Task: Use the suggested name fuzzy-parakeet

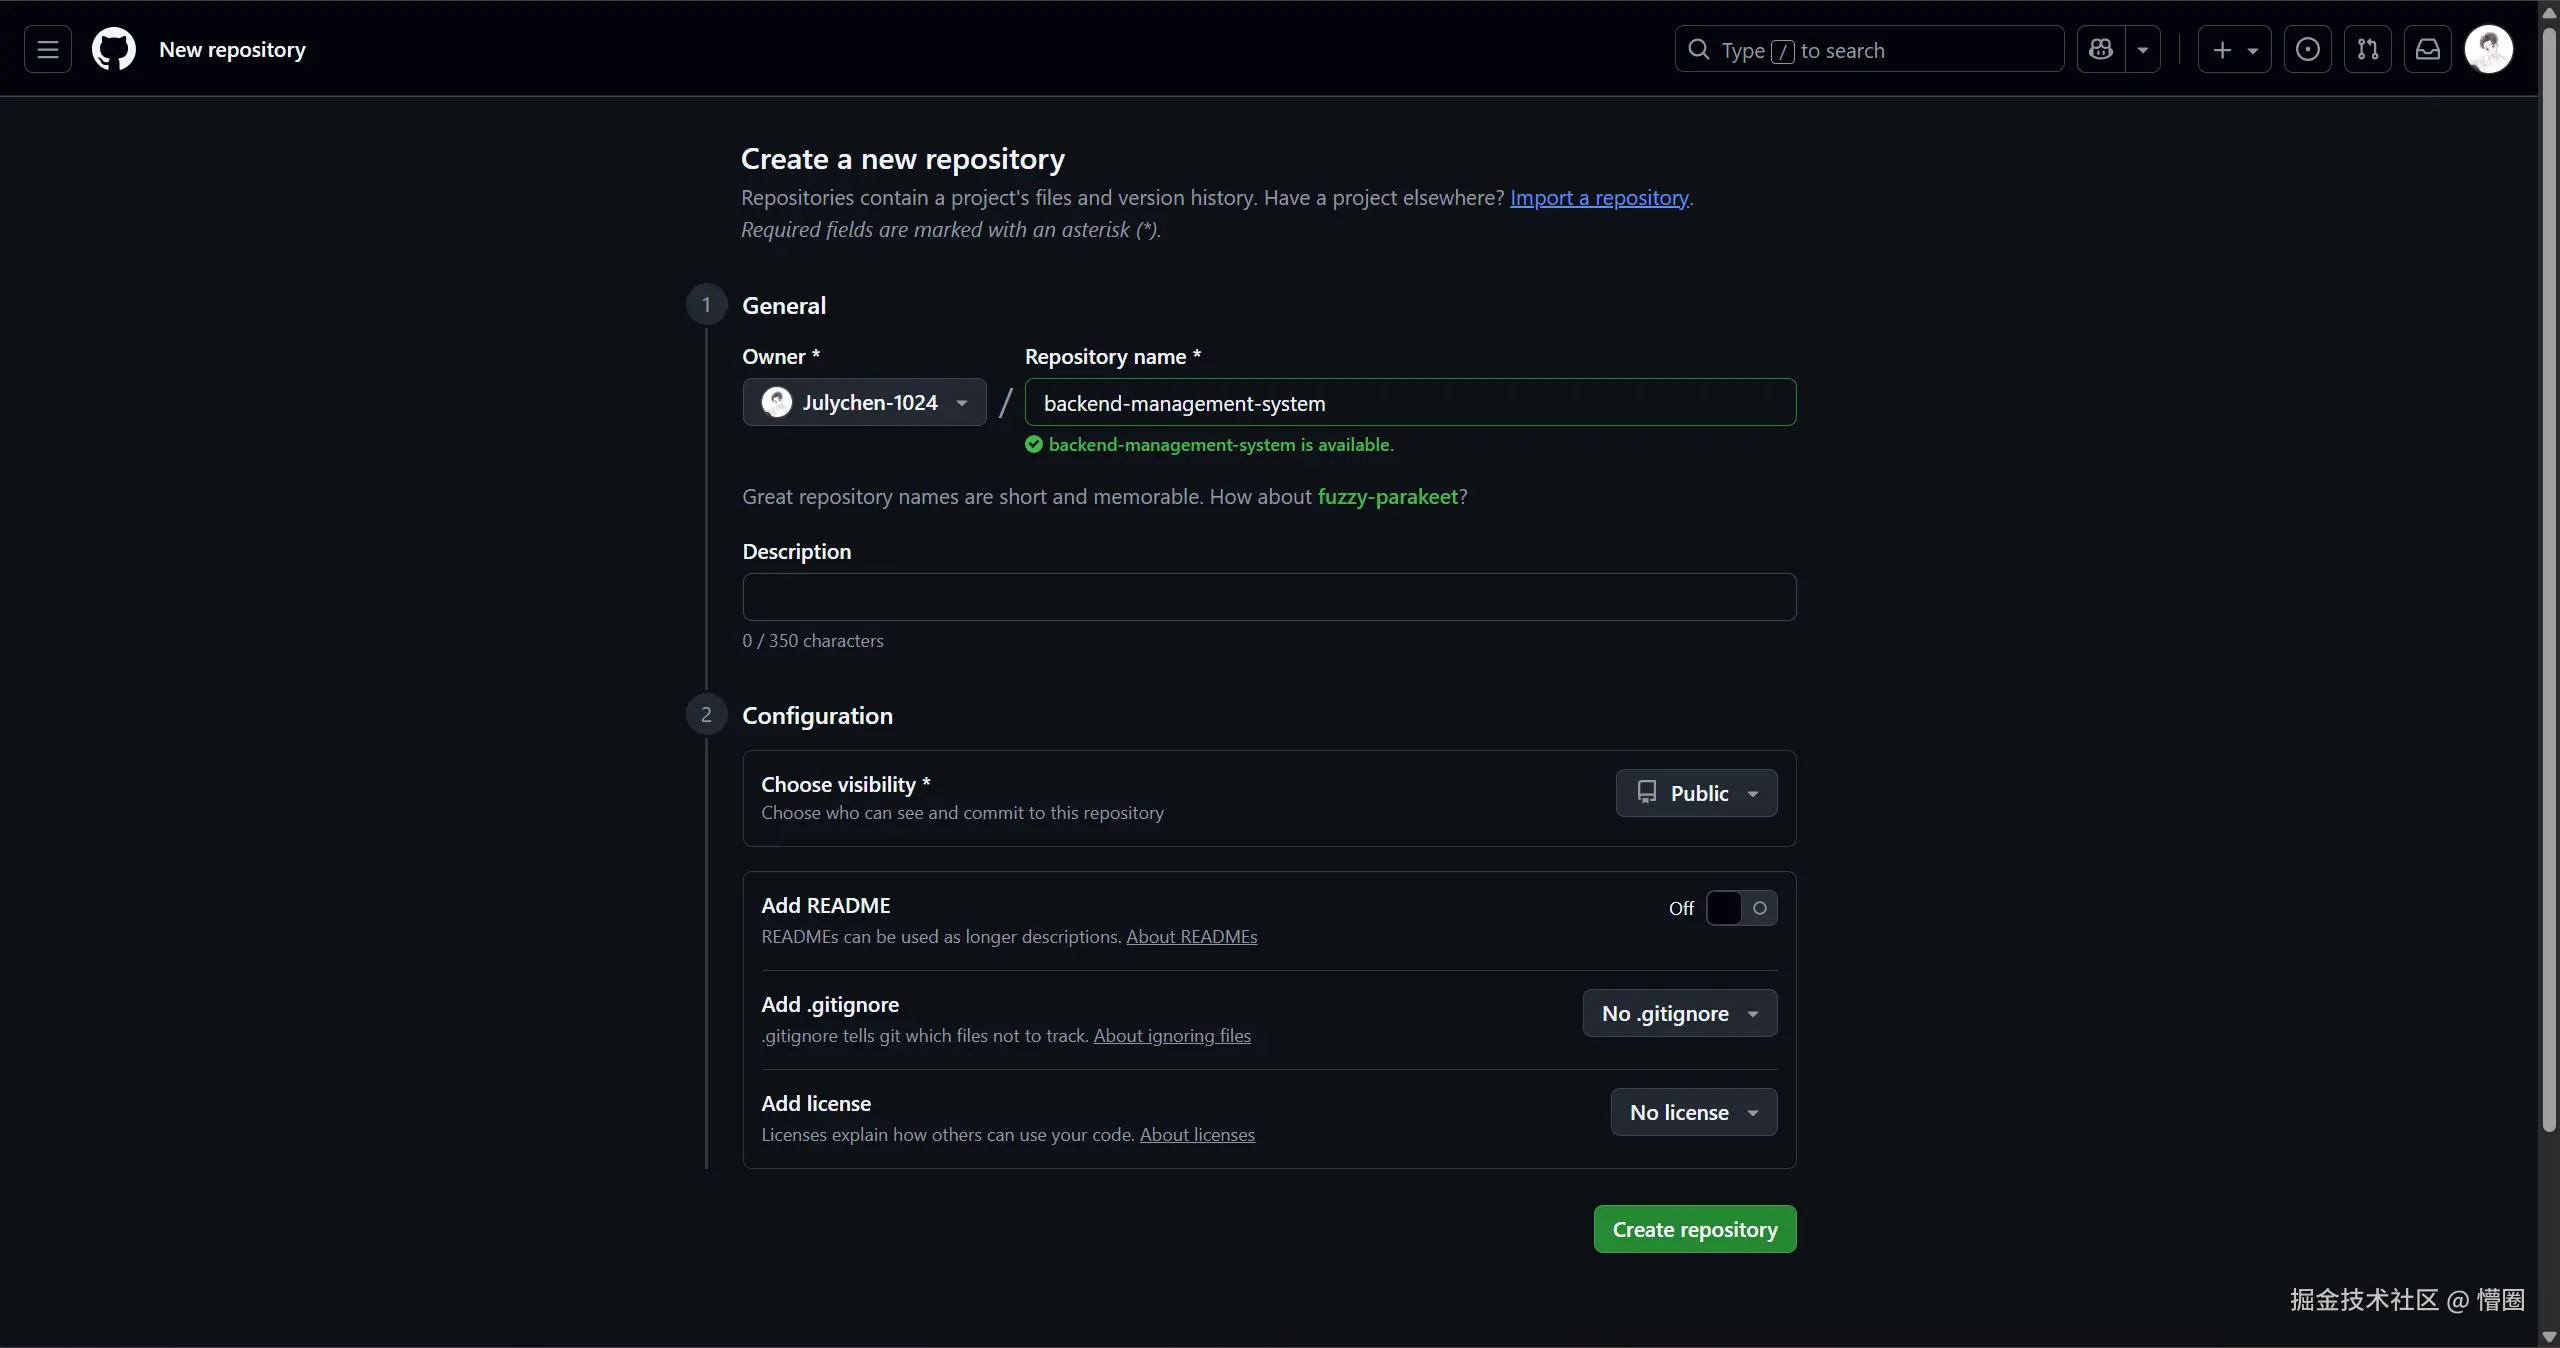Action: (1387, 497)
